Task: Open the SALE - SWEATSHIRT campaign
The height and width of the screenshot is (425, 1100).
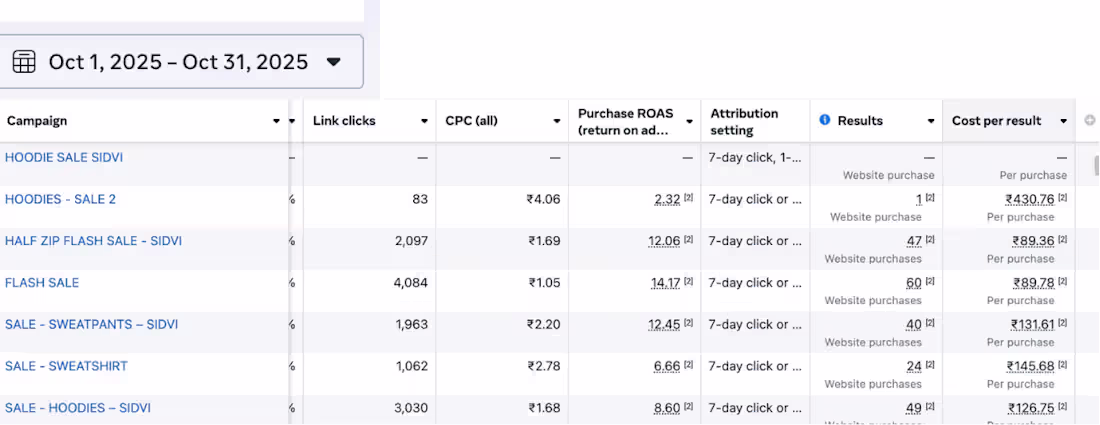Action: (66, 366)
